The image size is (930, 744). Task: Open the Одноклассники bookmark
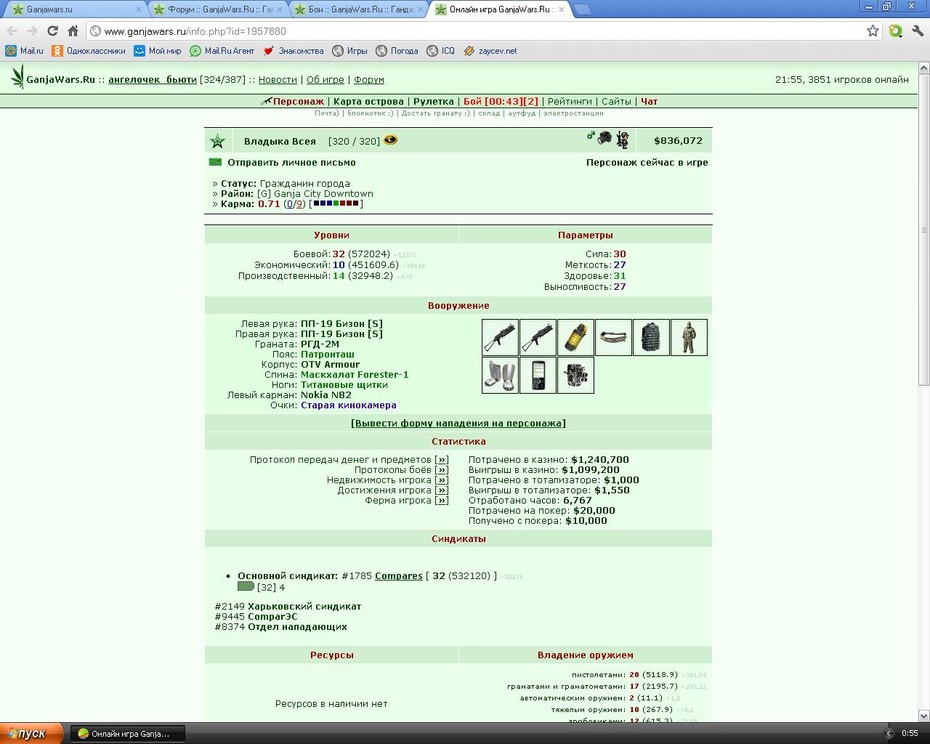click(x=88, y=51)
